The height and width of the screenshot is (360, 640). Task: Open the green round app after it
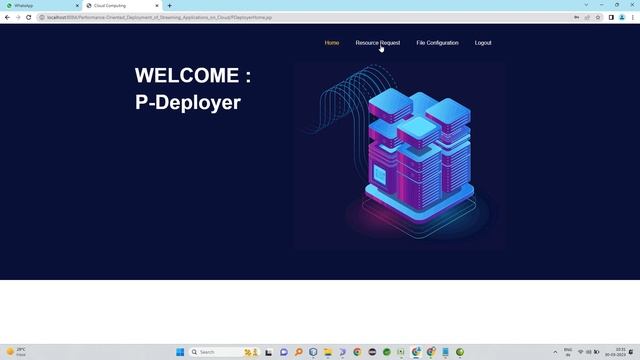pos(387,352)
